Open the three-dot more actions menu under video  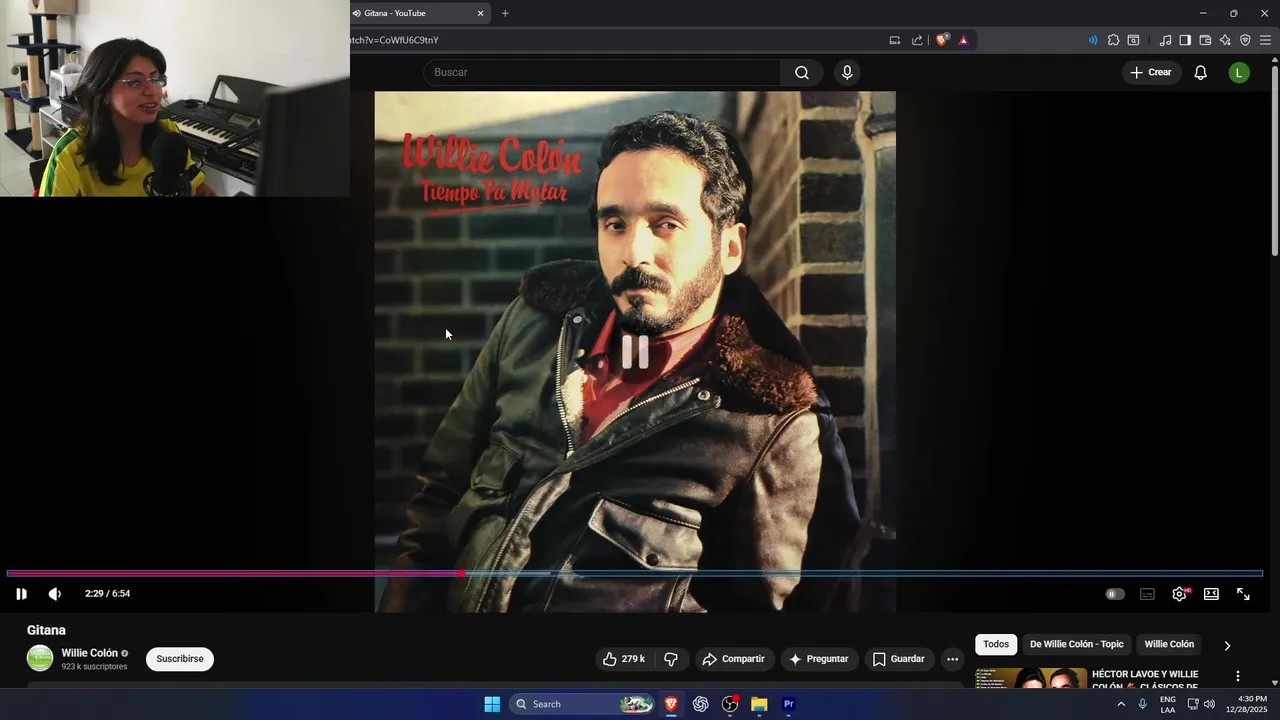(952, 659)
